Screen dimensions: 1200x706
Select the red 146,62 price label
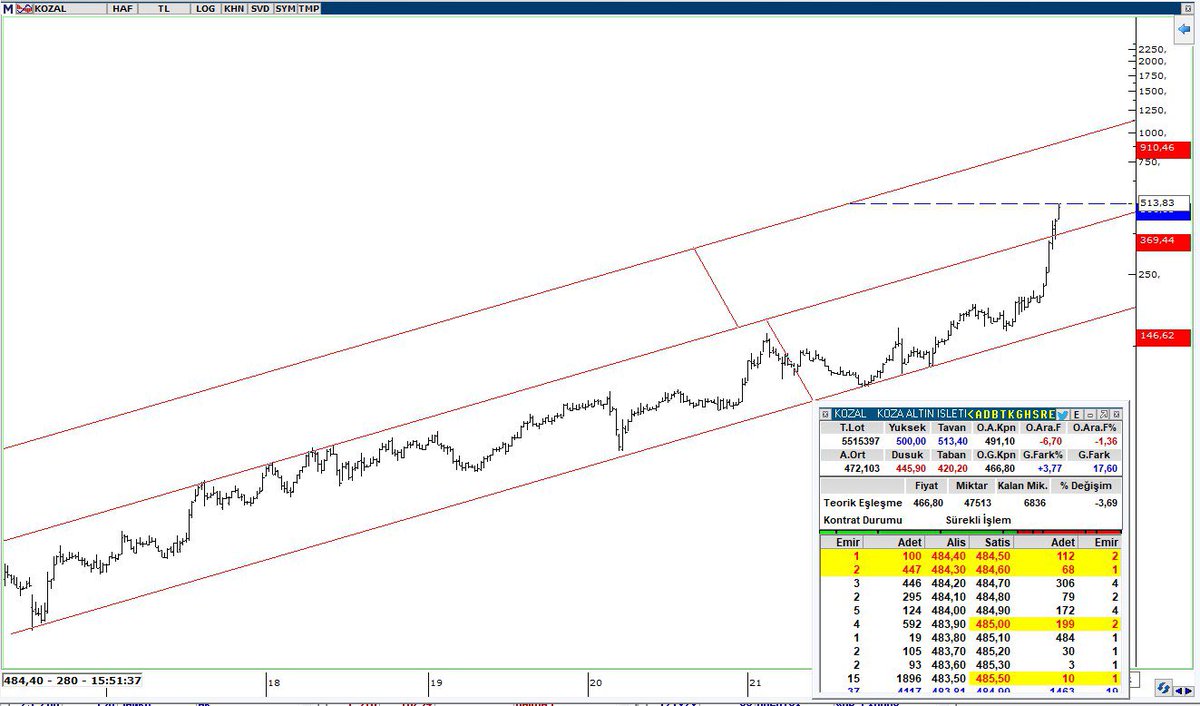pyautogui.click(x=1164, y=338)
